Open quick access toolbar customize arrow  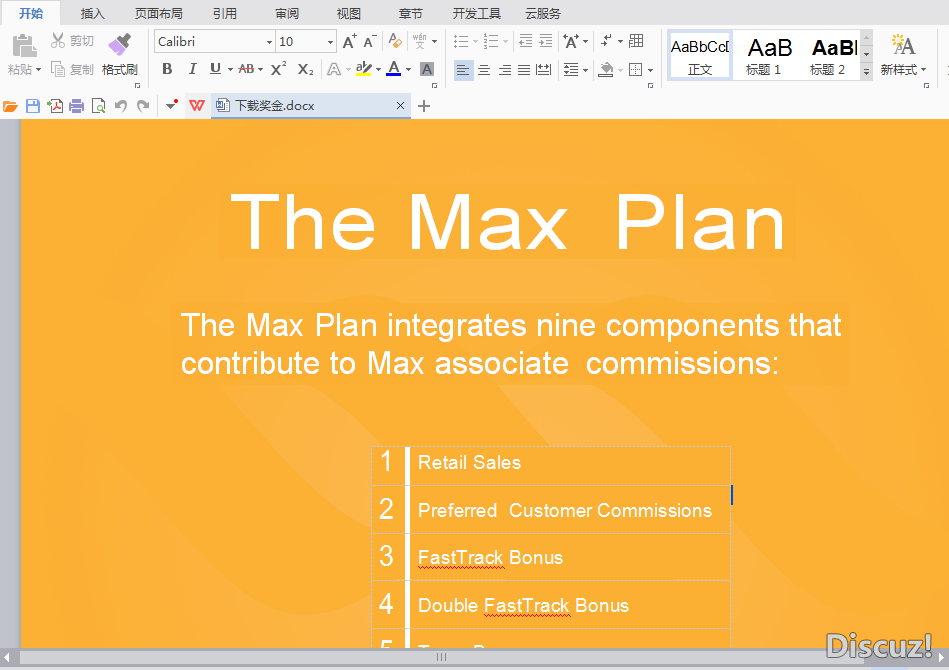171,106
